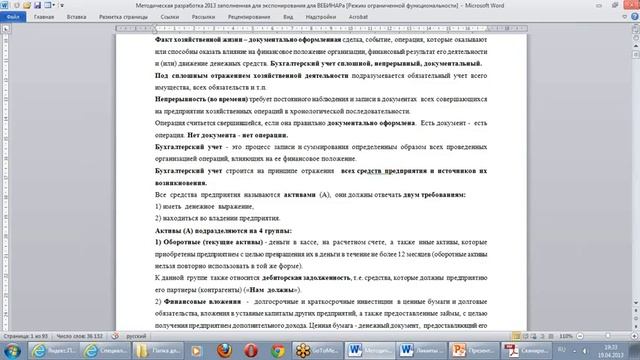
Task: Show hidden tray icons arrow
Action: tap(574, 351)
